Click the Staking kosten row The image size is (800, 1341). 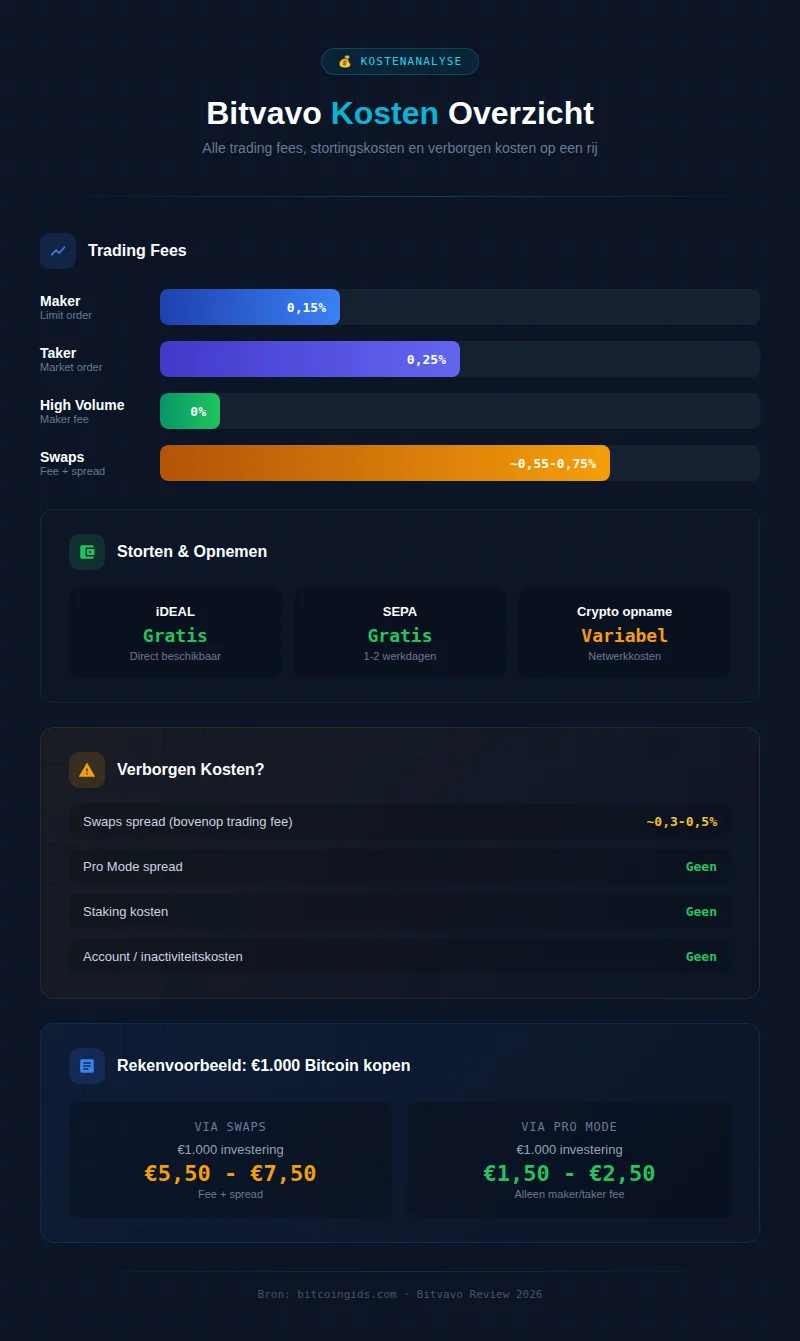click(x=400, y=912)
